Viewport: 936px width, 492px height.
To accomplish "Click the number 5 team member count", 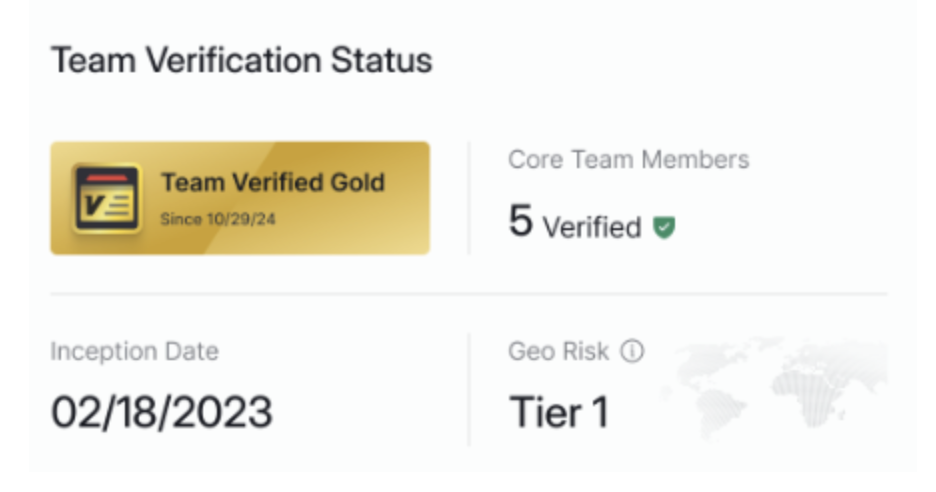I will pos(520,222).
